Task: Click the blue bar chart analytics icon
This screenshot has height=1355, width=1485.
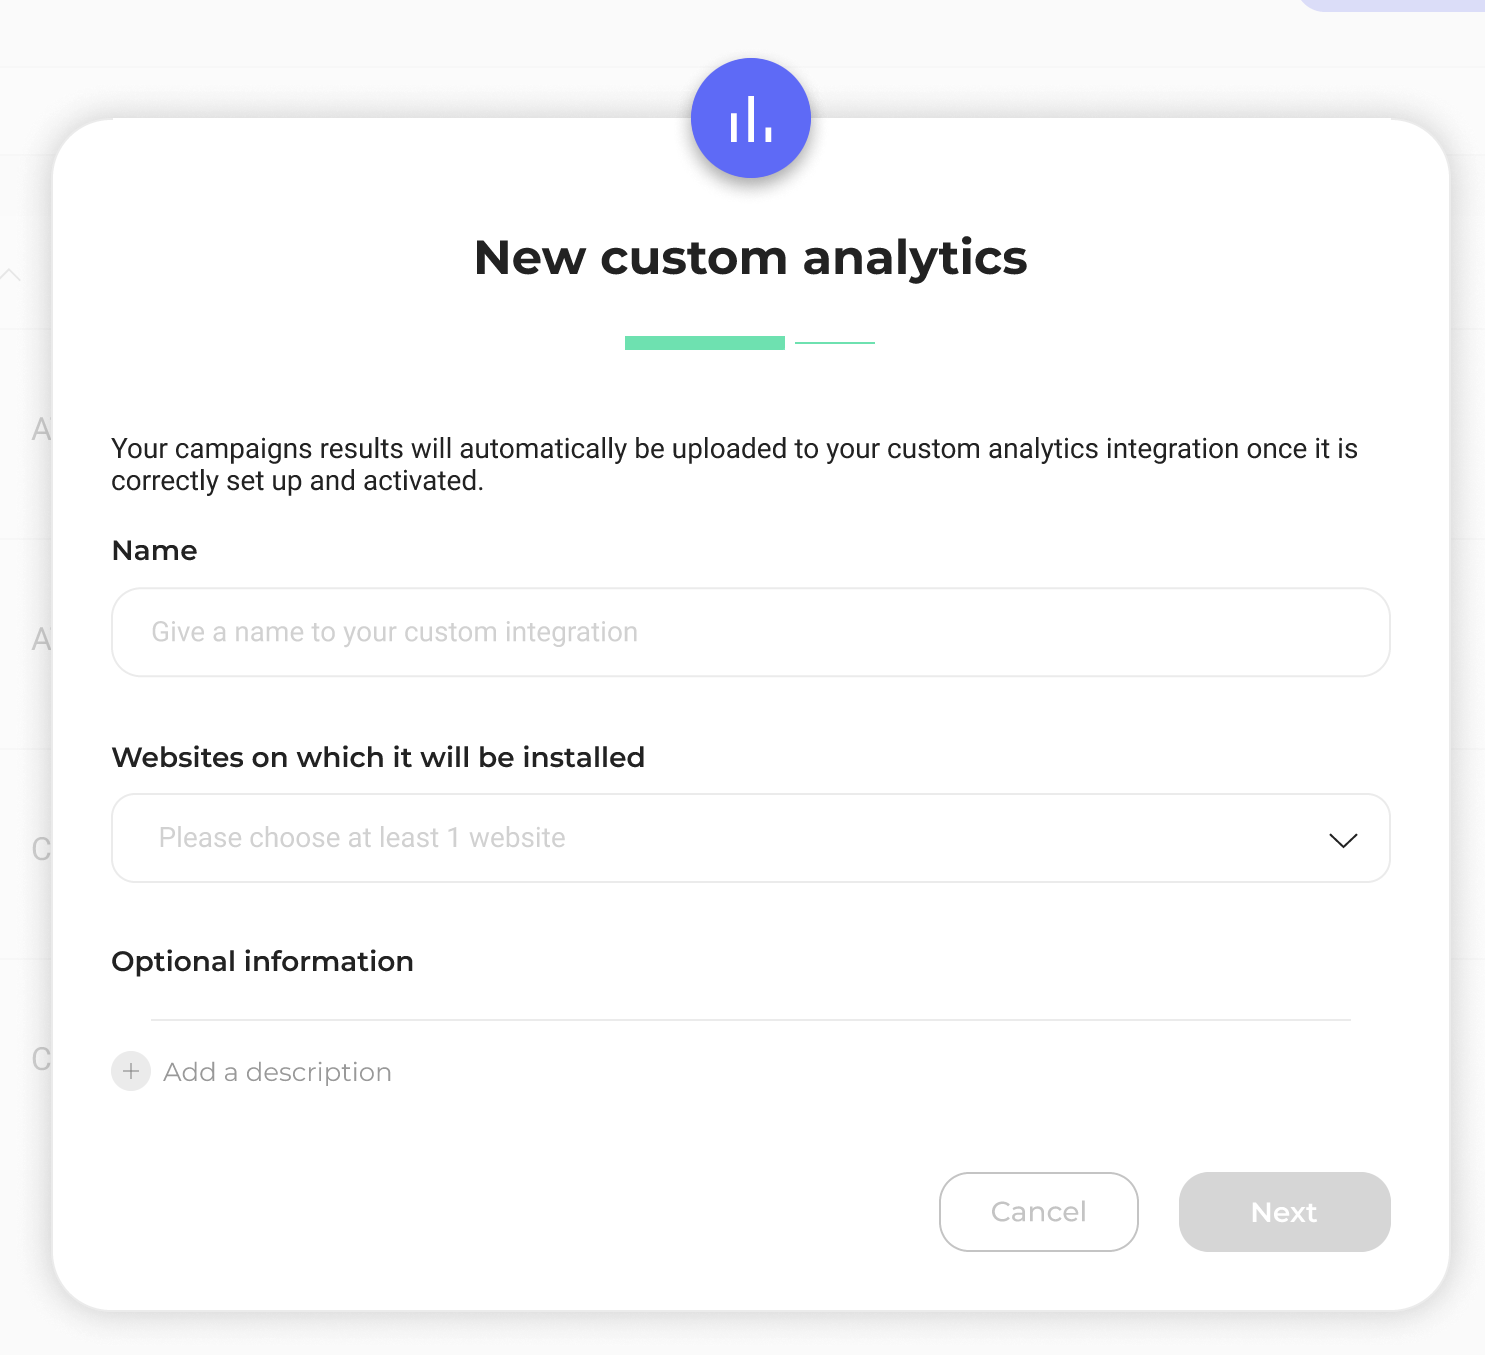Action: pos(750,118)
